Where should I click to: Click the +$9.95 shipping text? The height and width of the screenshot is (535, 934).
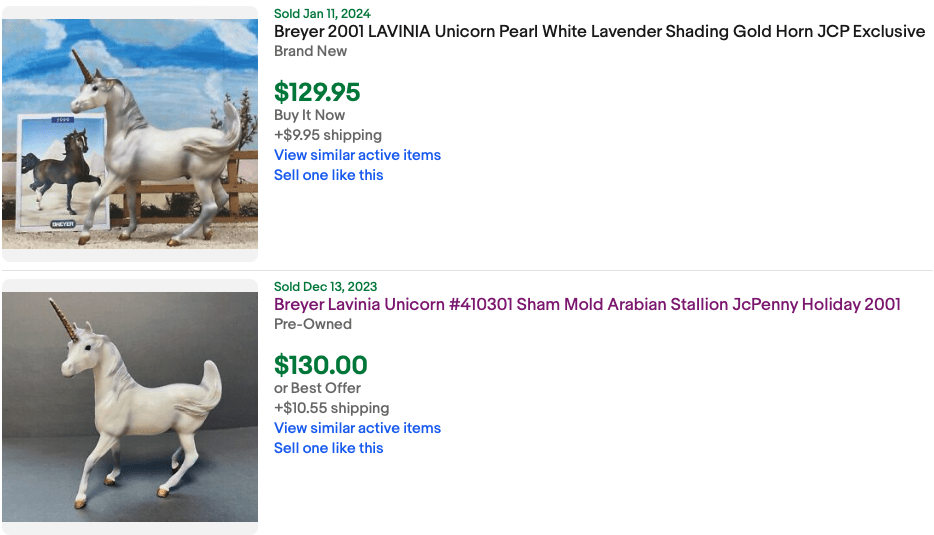tap(328, 135)
